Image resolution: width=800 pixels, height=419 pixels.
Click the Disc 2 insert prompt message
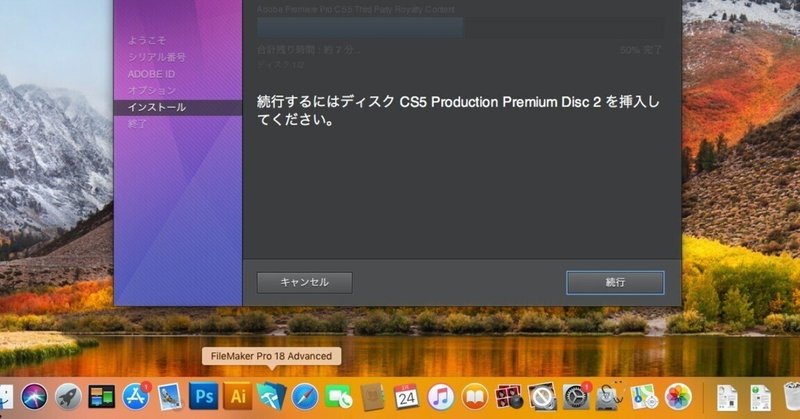(x=458, y=111)
